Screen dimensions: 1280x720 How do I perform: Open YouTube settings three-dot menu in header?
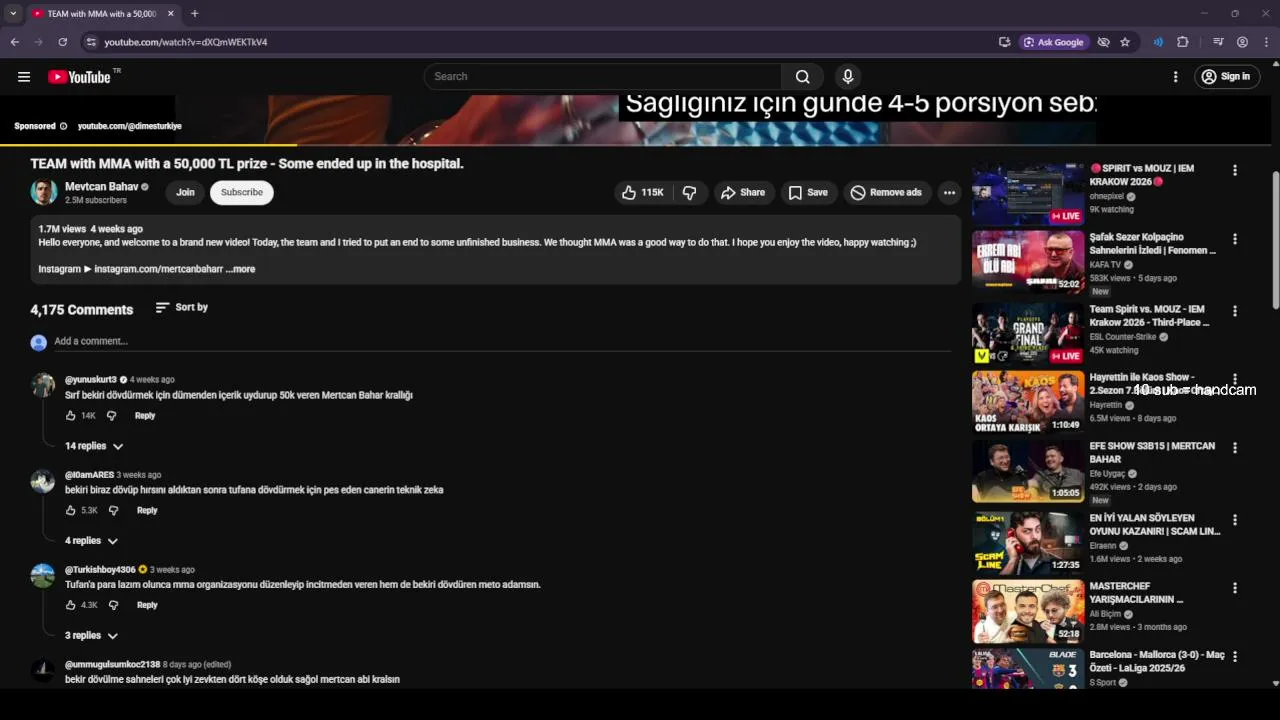(1175, 77)
